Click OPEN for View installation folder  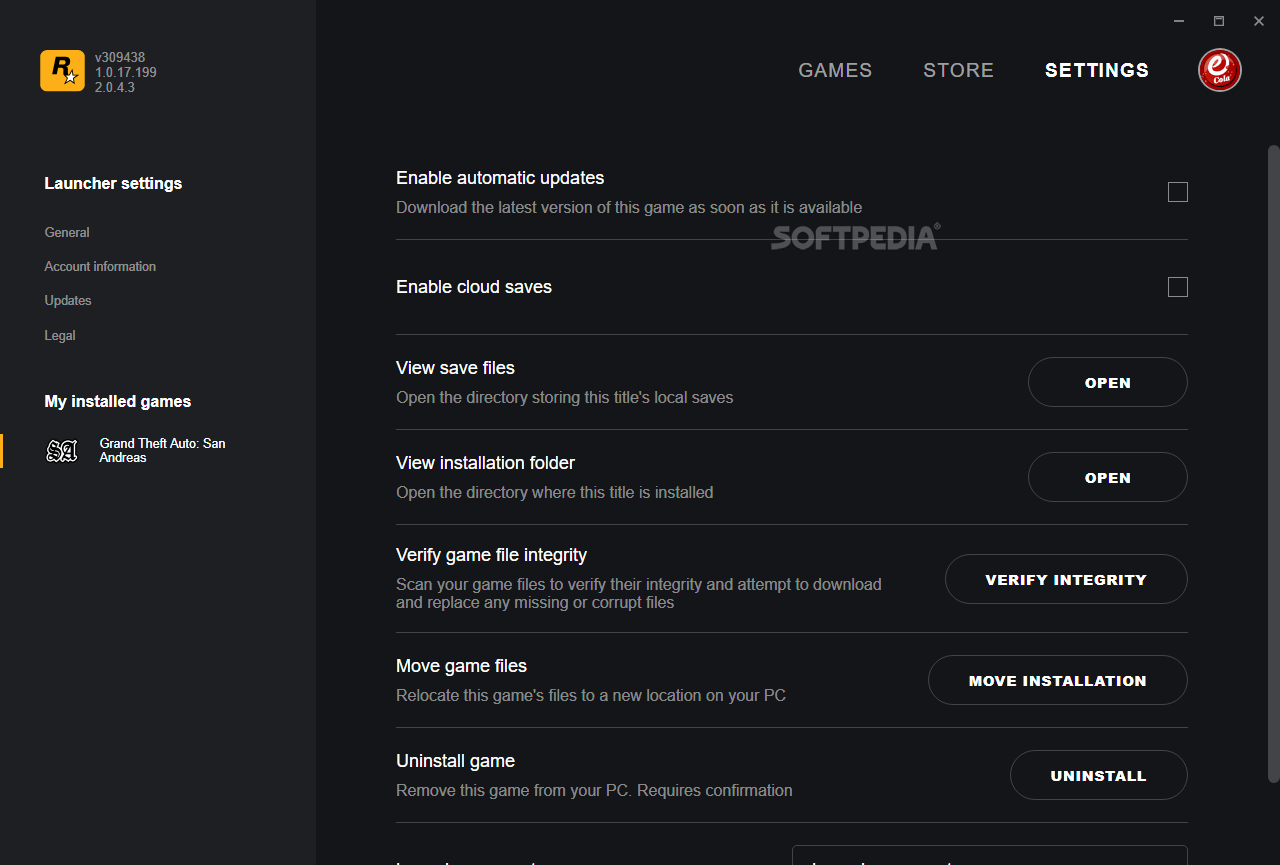tap(1108, 477)
